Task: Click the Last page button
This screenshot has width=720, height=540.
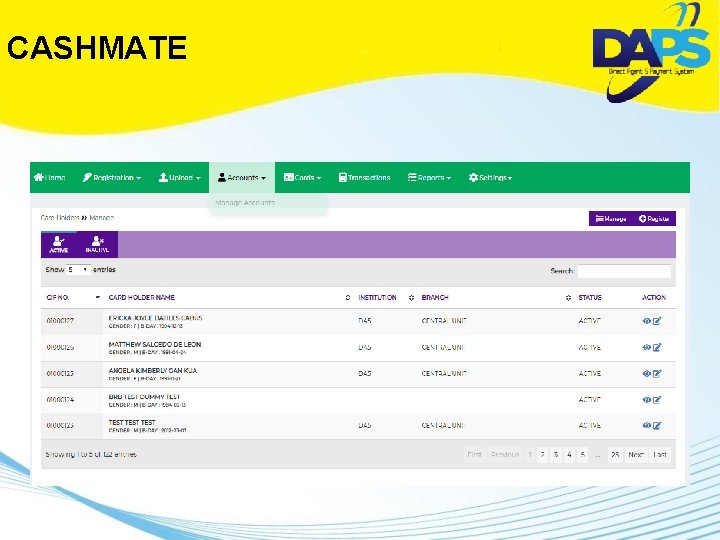Action: 660,455
